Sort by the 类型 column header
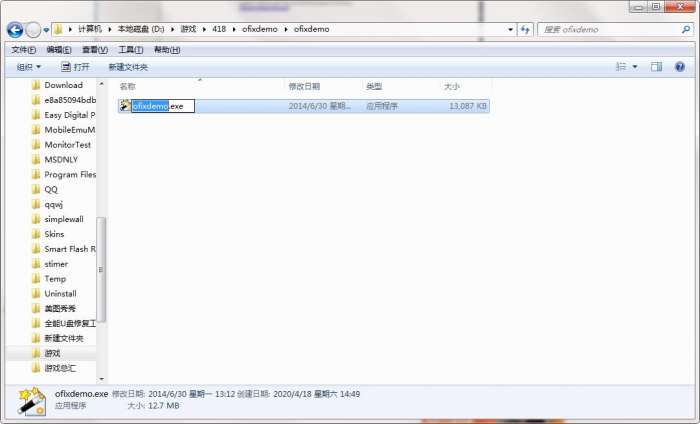 click(x=374, y=87)
